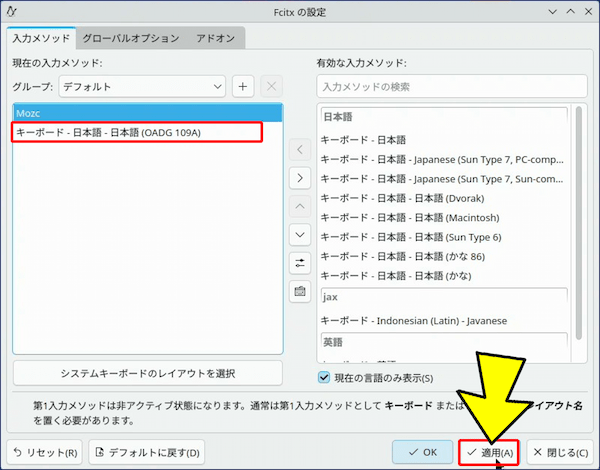The width and height of the screenshot is (600, 470).
Task: Click the 入力メソッドの検索 search field
Action: [451, 87]
